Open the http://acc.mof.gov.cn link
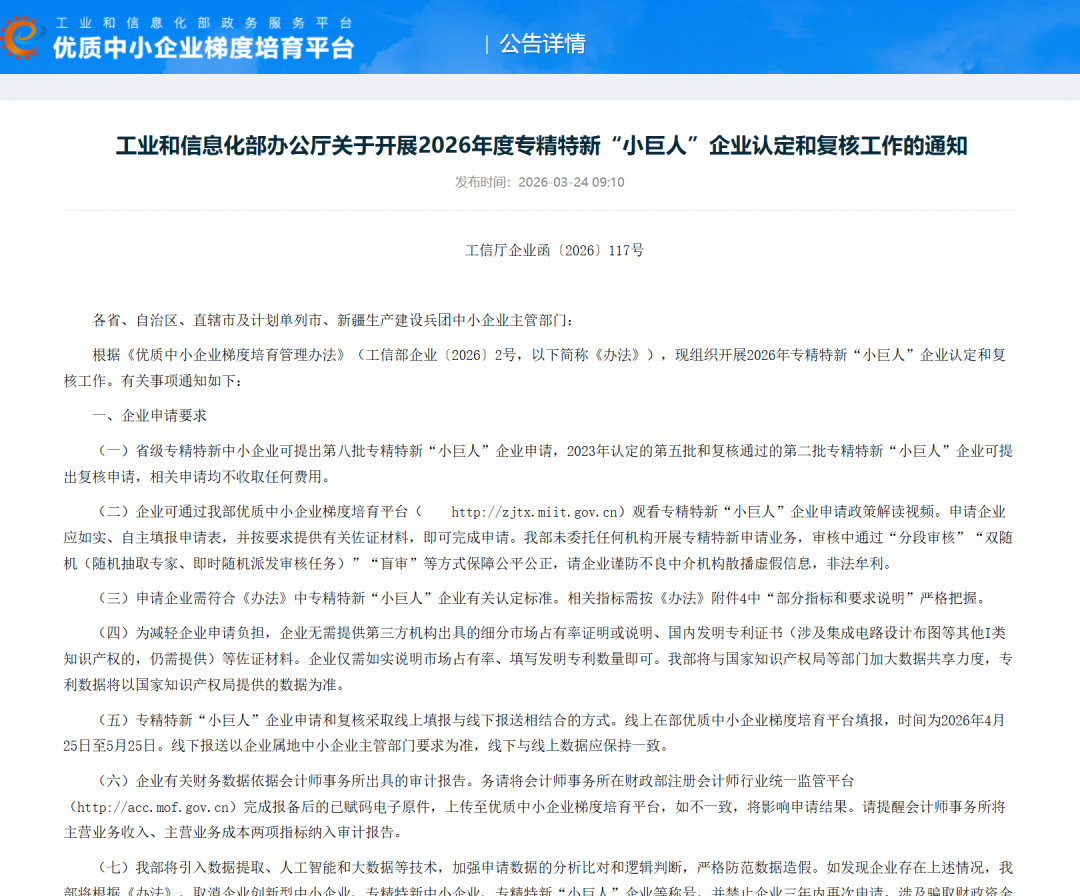 [x=152, y=806]
